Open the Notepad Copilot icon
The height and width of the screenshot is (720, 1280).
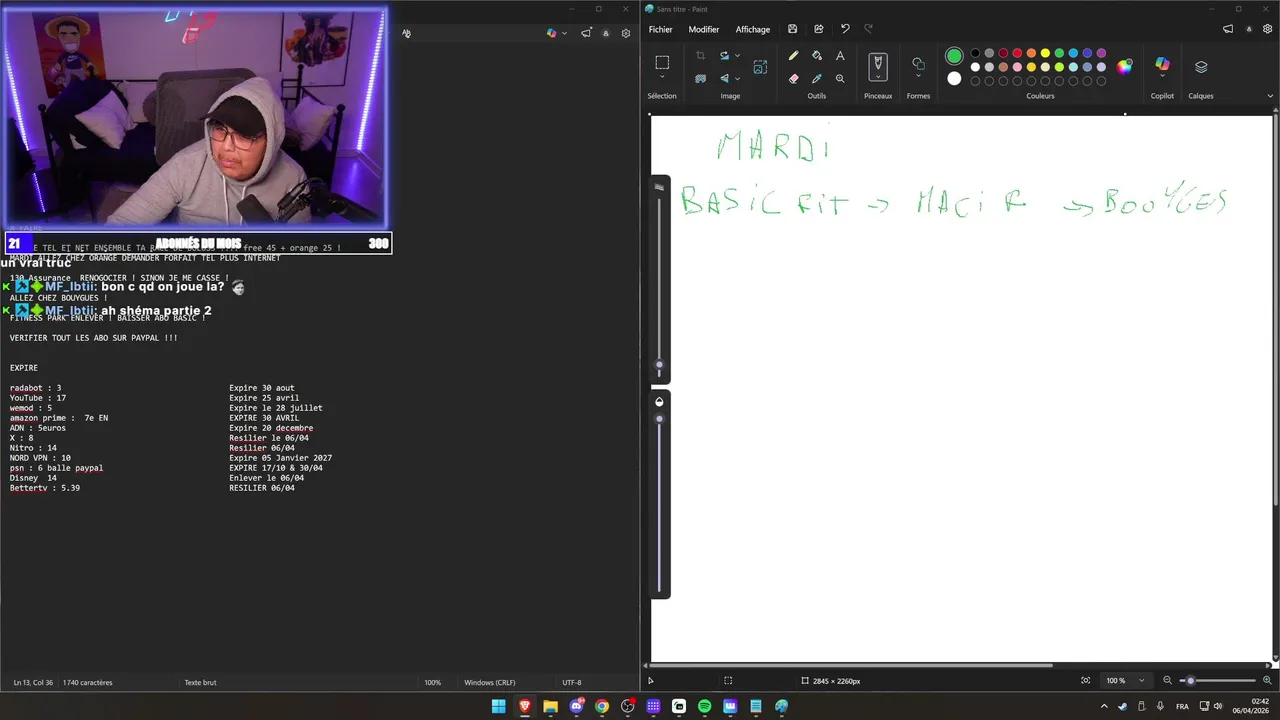[x=551, y=33]
